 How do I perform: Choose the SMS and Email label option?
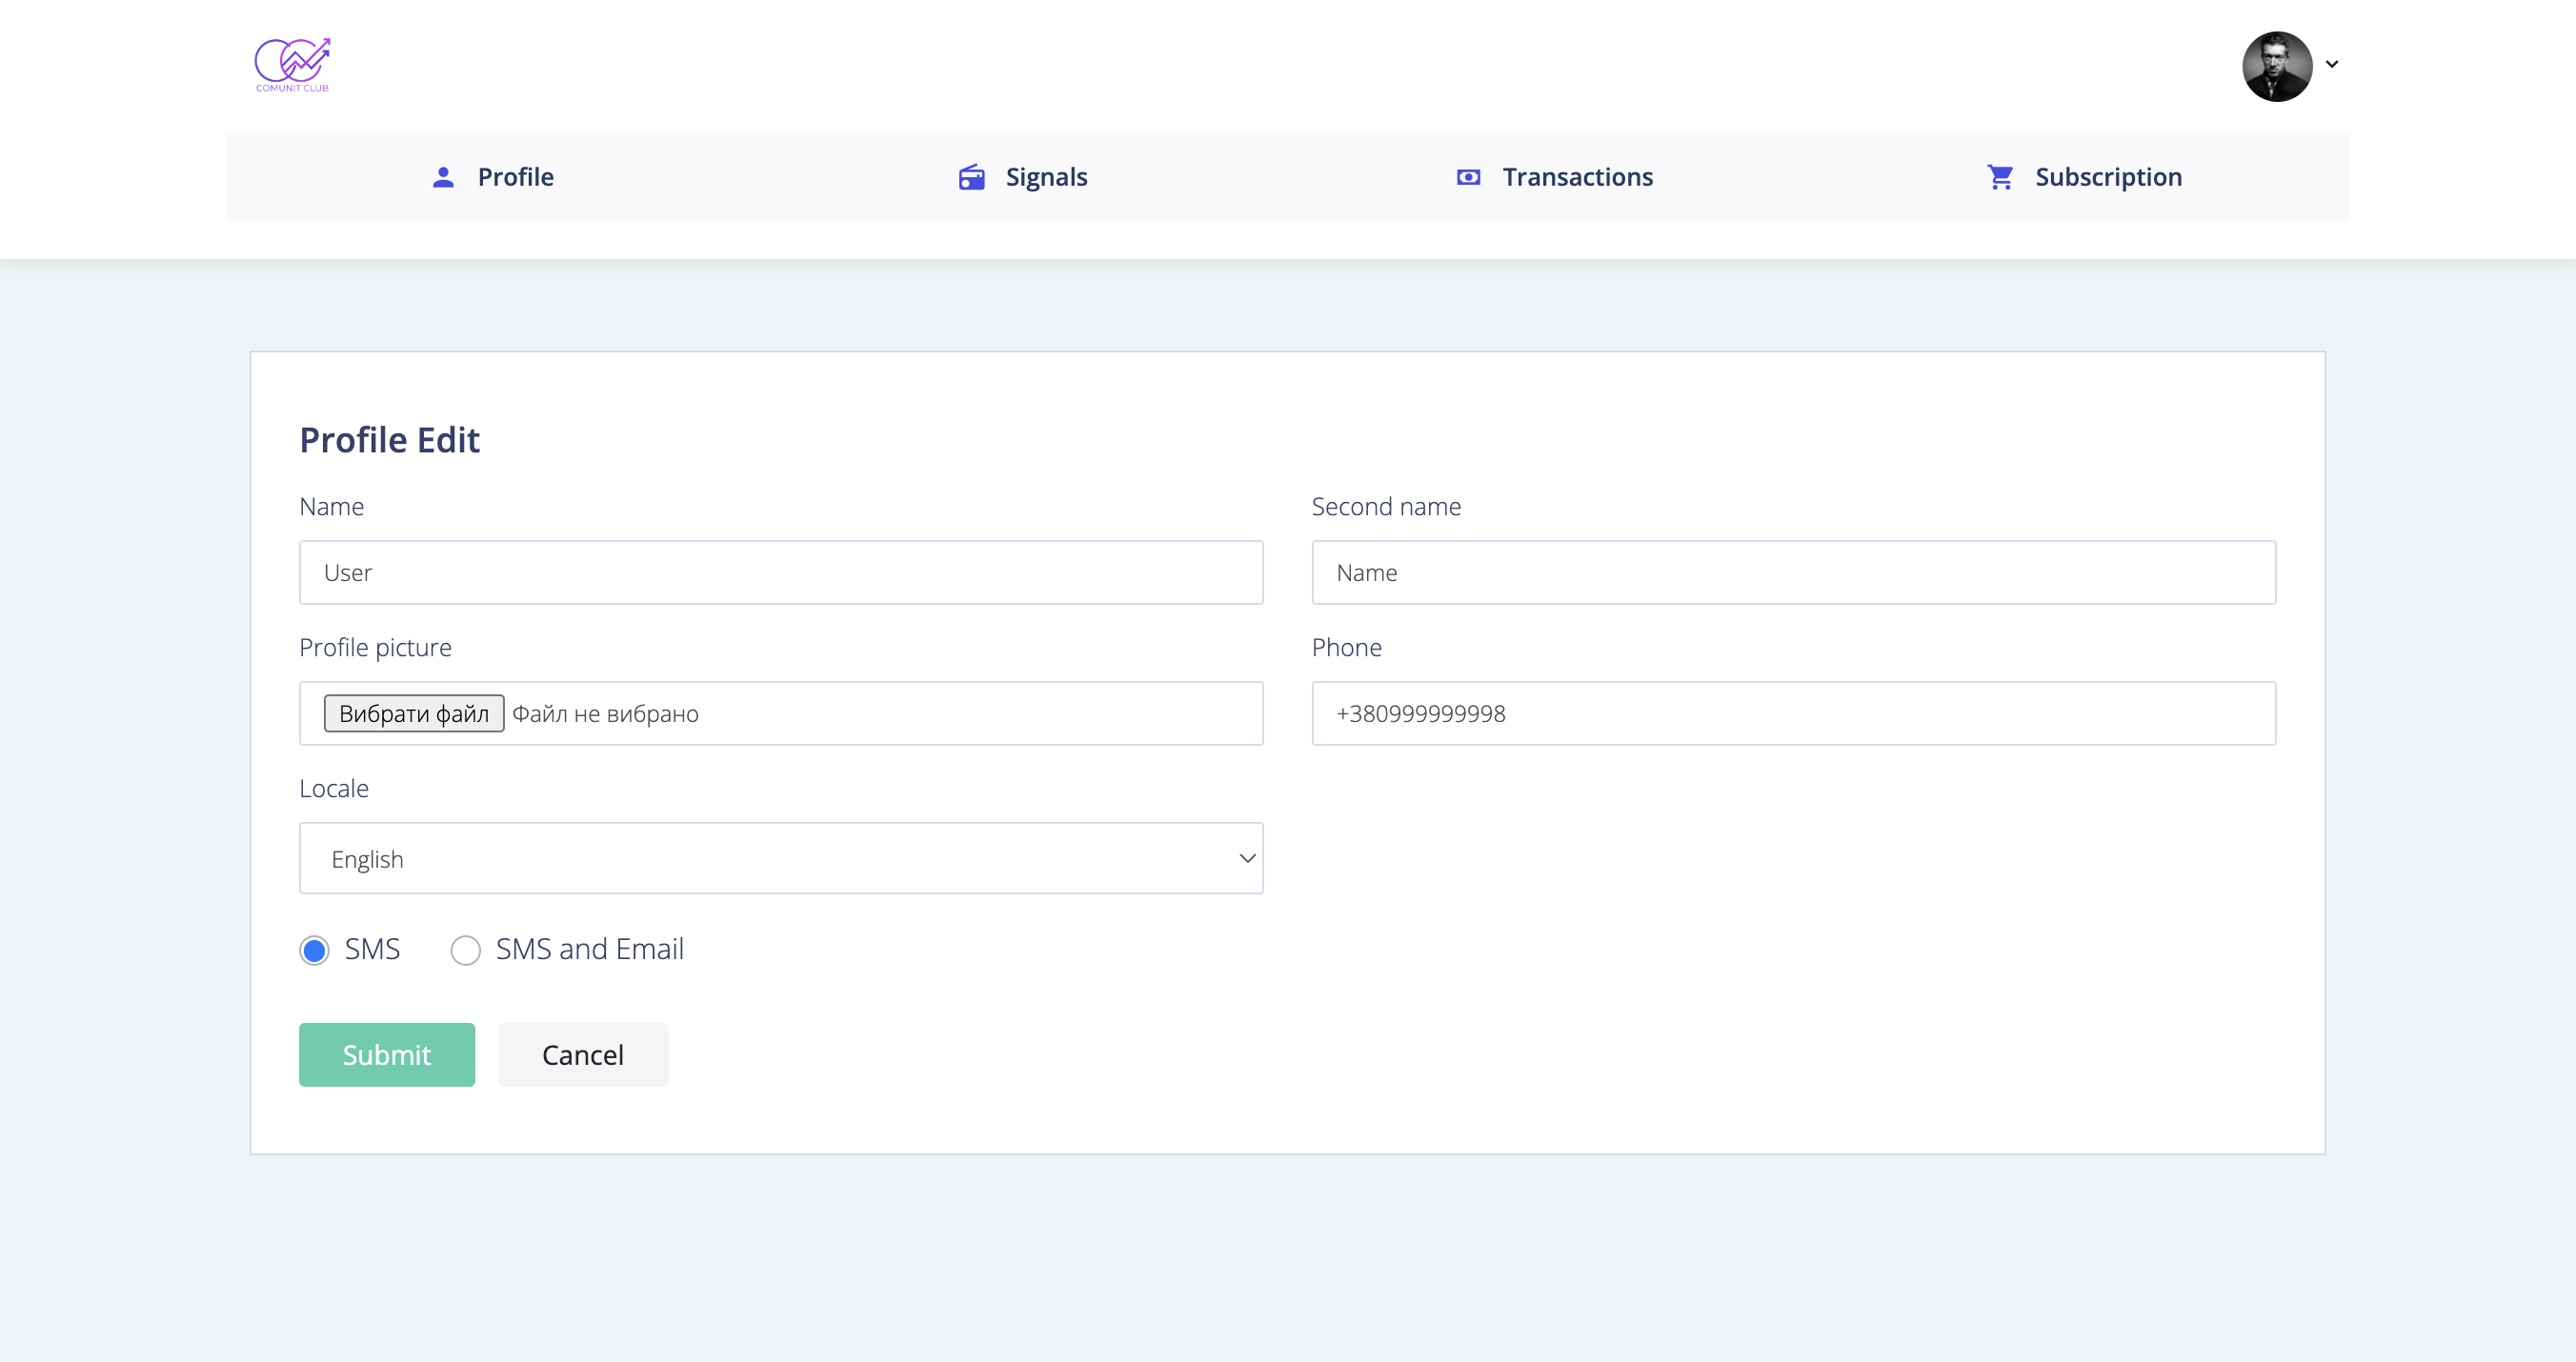point(590,949)
